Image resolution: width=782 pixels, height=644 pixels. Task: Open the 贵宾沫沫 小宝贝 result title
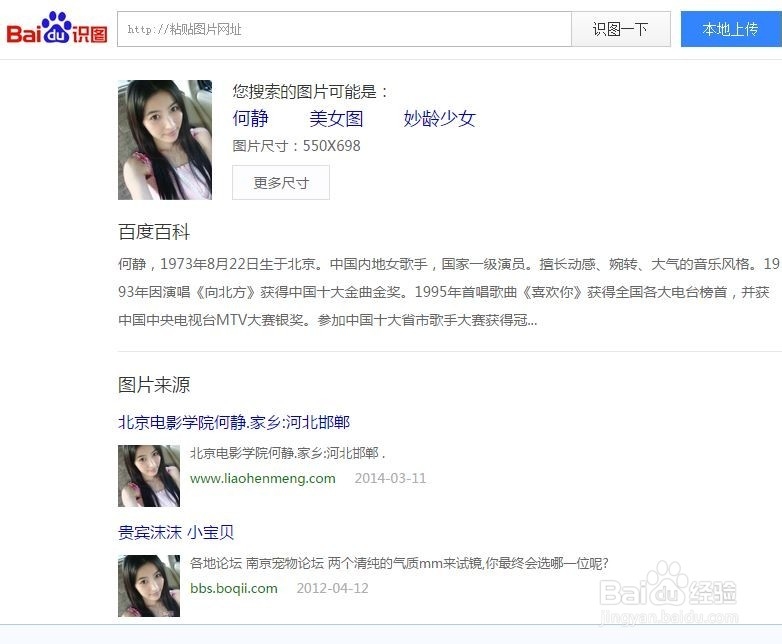coord(176,532)
